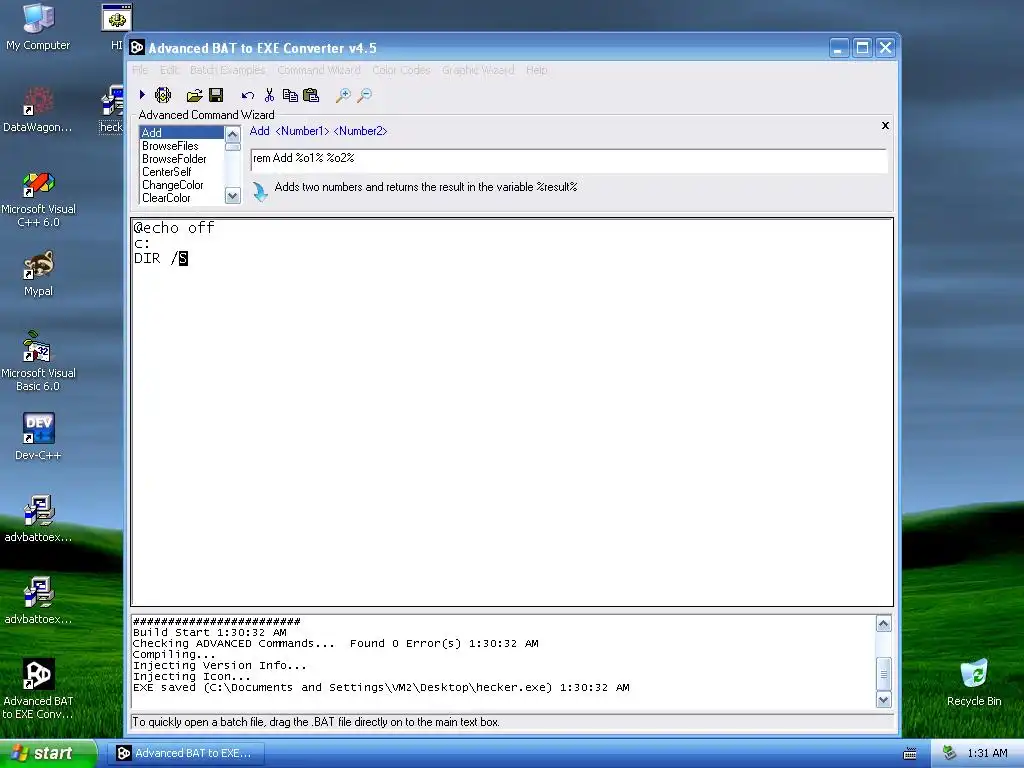Select Mypal browser desktop icon
The width and height of the screenshot is (1024, 768).
[x=38, y=274]
